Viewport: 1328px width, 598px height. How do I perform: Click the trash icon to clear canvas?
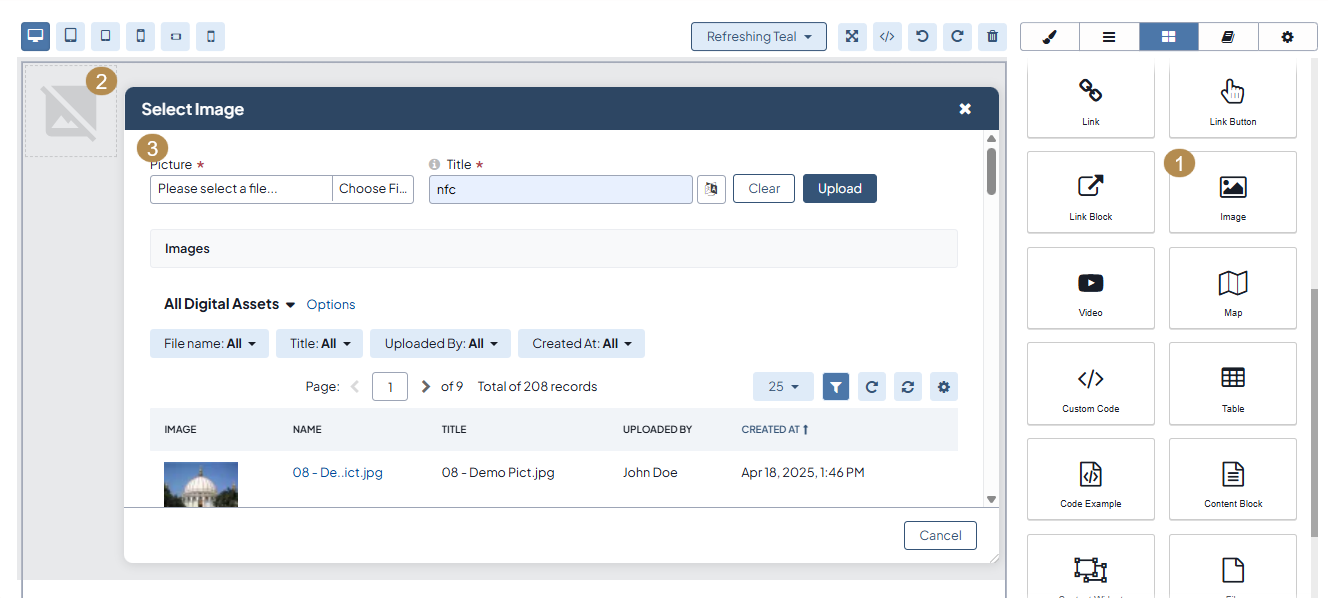point(992,36)
